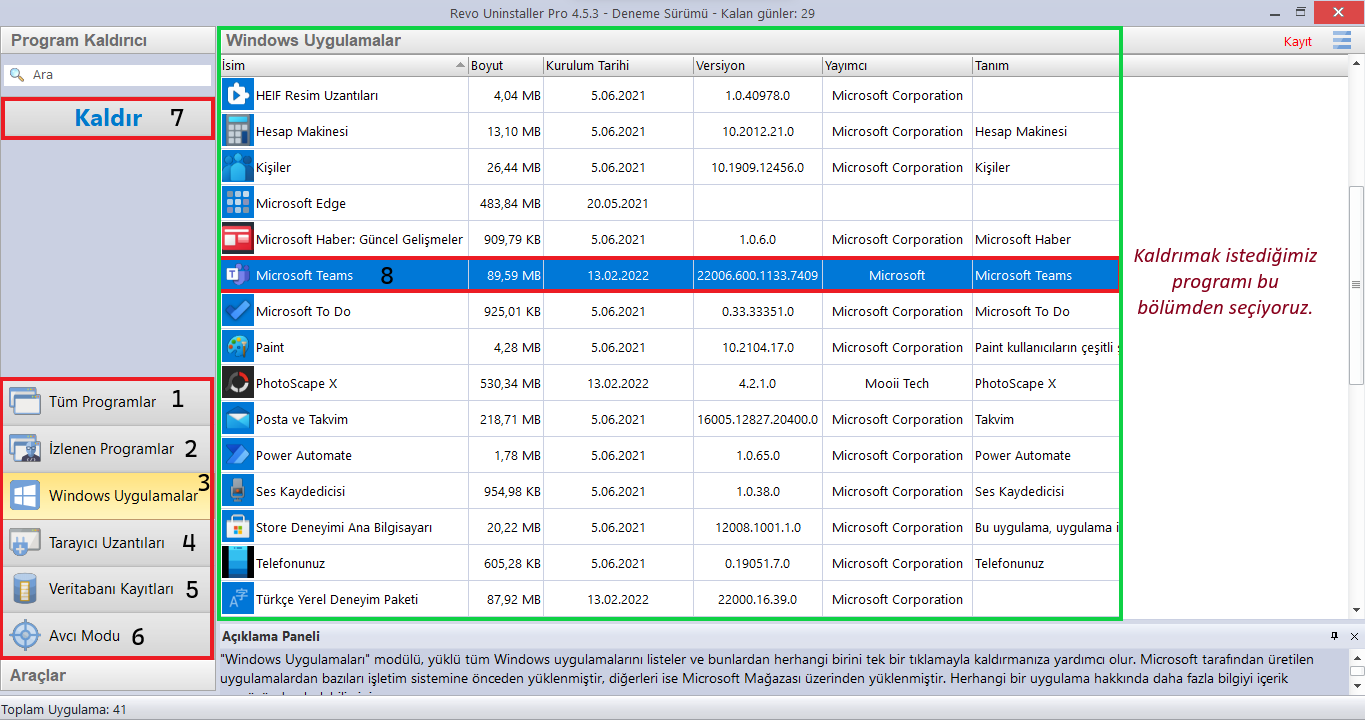Viewport: 1365px width, 720px height.
Task: Click the Microsoft To Do checkmark icon
Action: tap(238, 311)
